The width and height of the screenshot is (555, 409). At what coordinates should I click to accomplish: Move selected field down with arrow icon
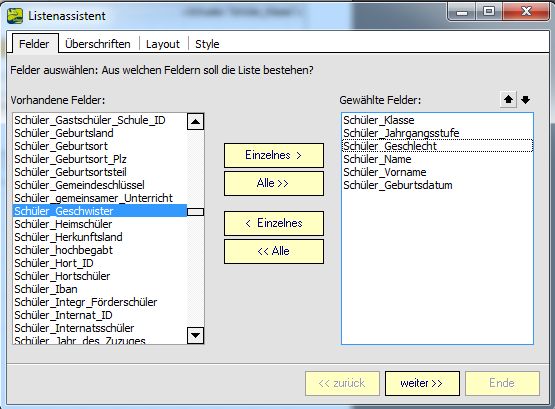[x=526, y=100]
